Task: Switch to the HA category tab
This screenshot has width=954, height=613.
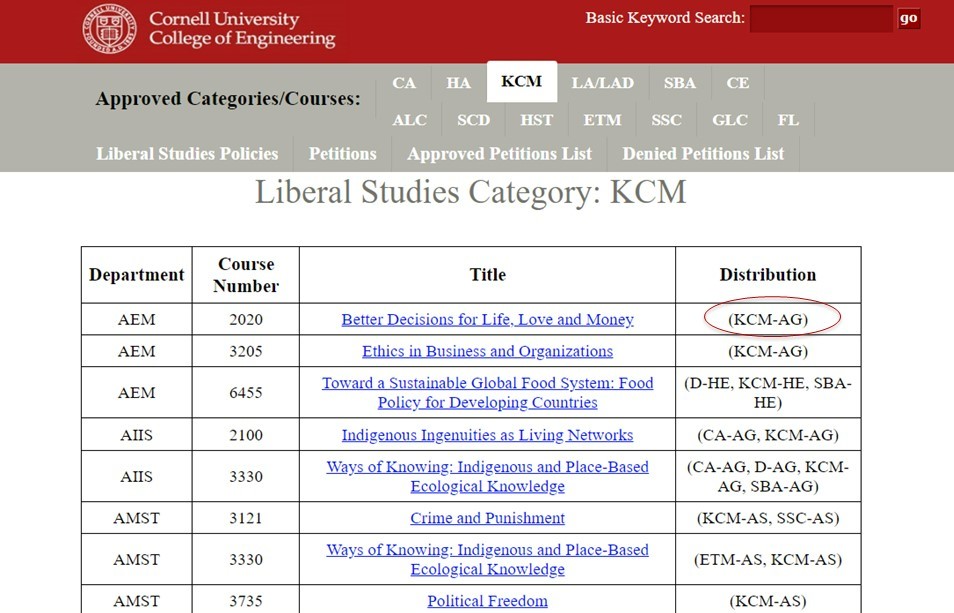Action: coord(458,83)
